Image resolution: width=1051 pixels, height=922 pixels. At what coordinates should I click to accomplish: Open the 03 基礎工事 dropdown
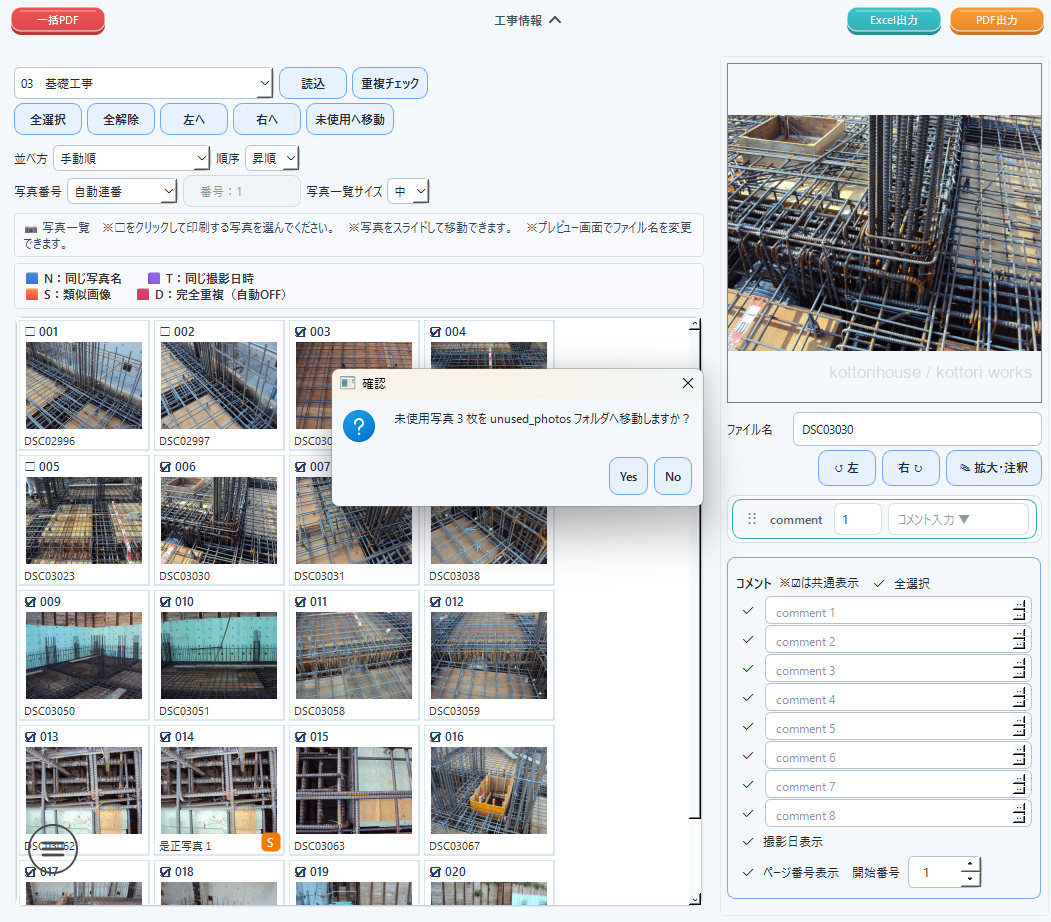coord(143,83)
